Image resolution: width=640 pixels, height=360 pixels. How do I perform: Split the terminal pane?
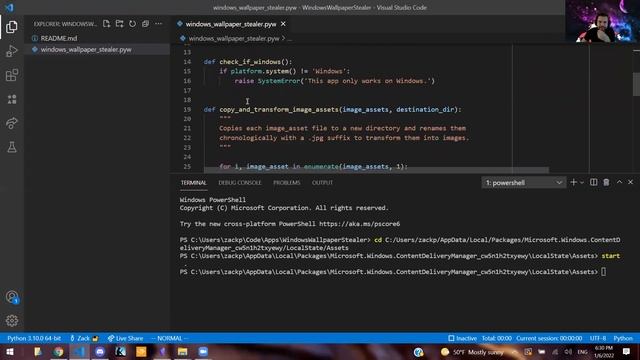point(593,182)
